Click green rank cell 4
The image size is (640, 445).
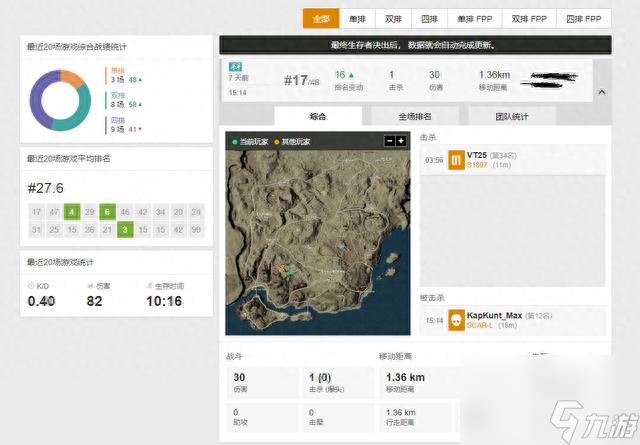pyautogui.click(x=72, y=212)
